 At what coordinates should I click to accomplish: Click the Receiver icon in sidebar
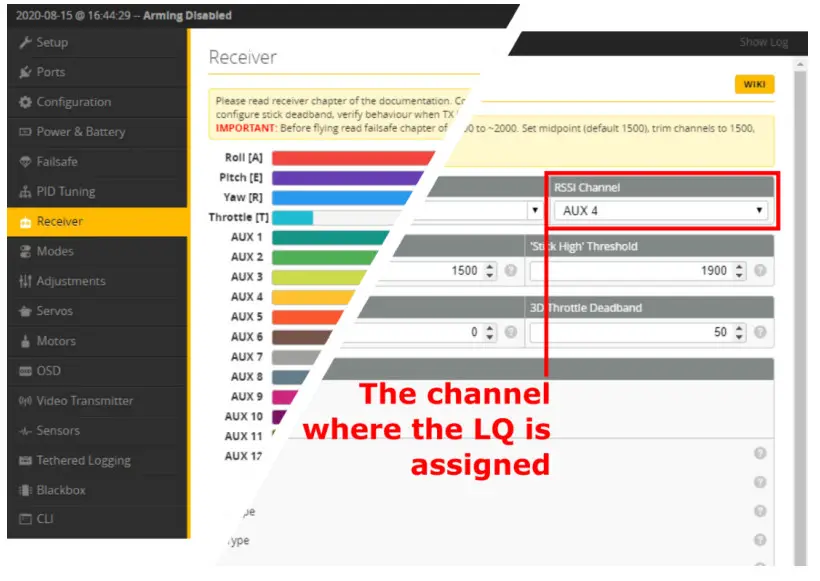pyautogui.click(x=25, y=222)
